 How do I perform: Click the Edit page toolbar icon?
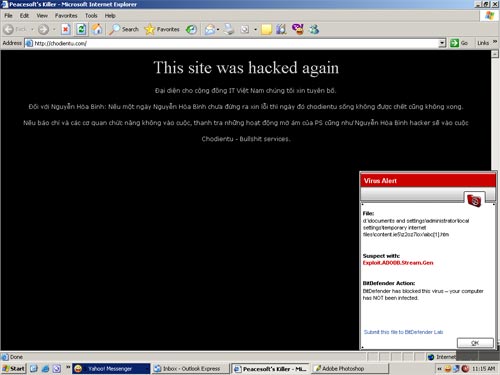click(245, 30)
